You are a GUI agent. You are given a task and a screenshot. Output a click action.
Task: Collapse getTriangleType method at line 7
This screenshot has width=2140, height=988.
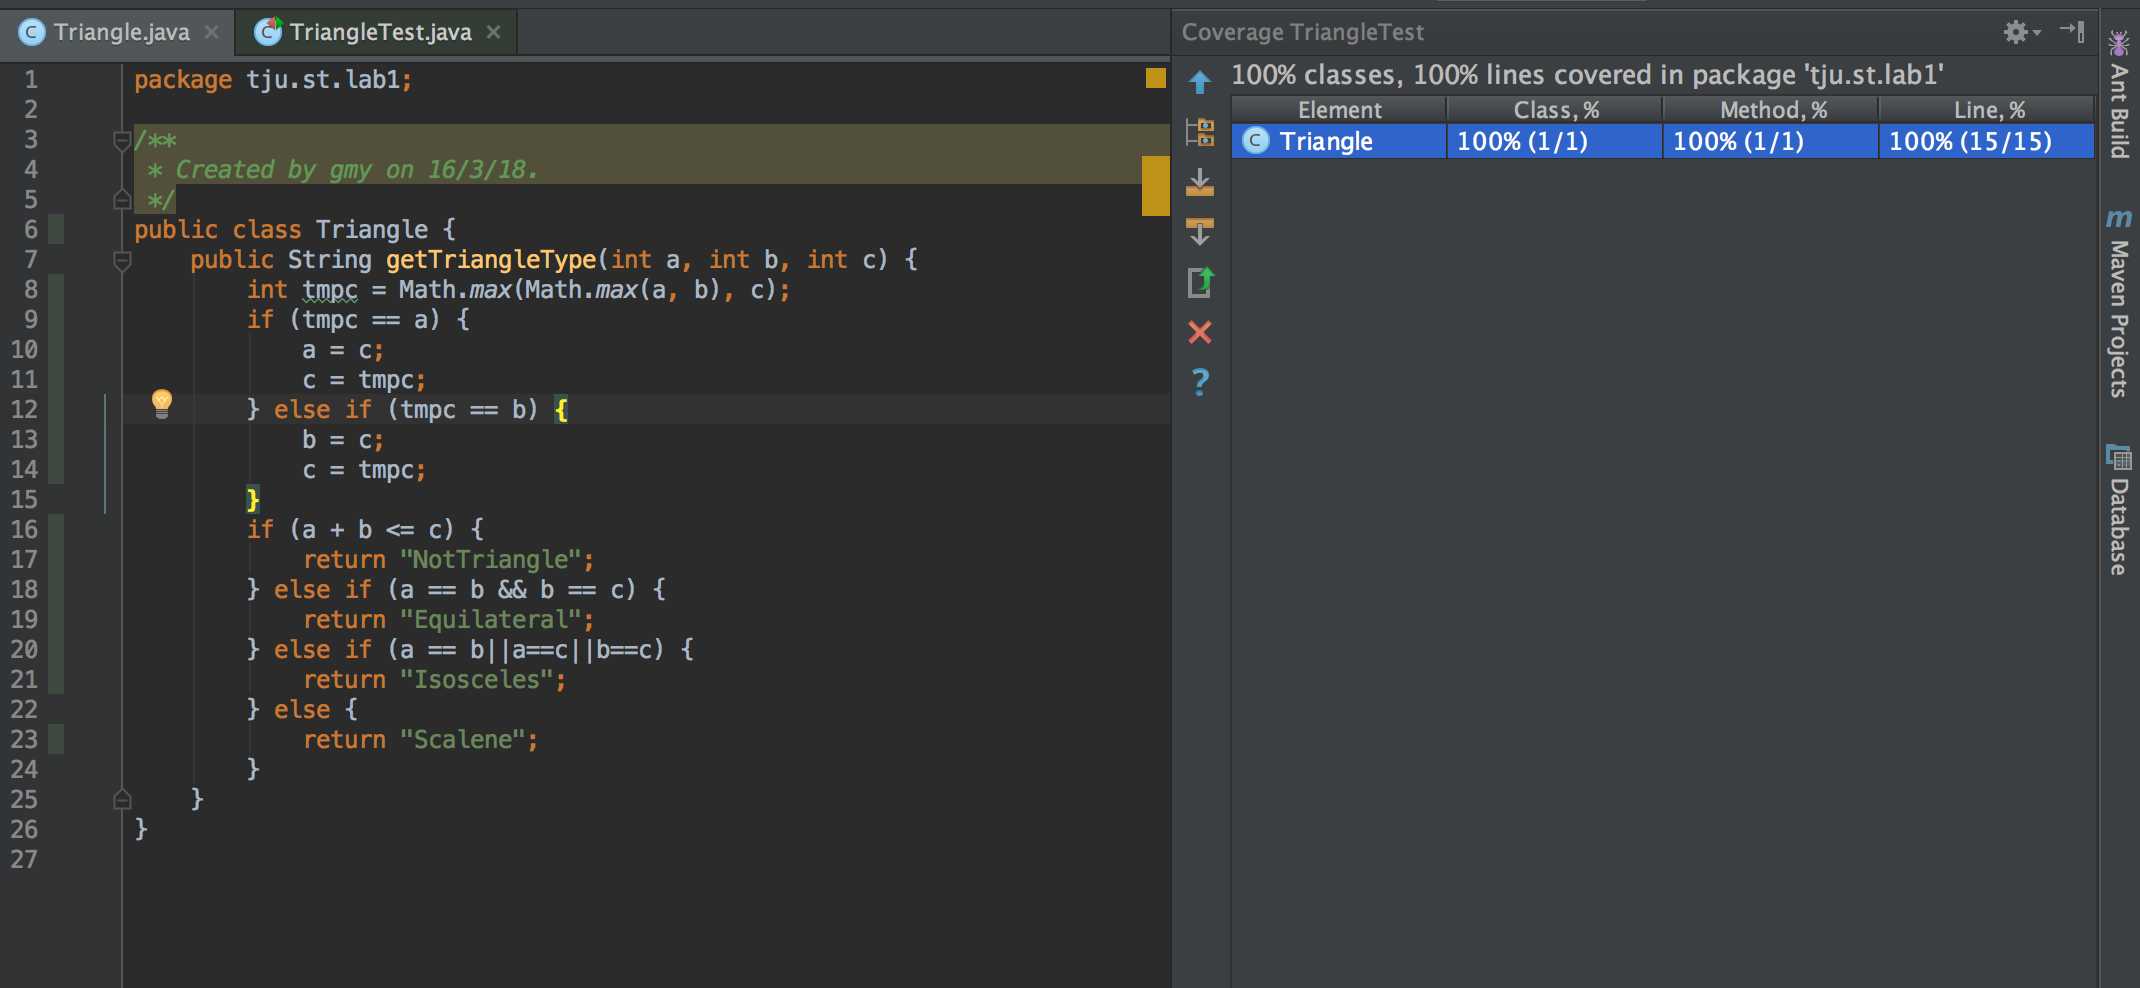tap(122, 261)
